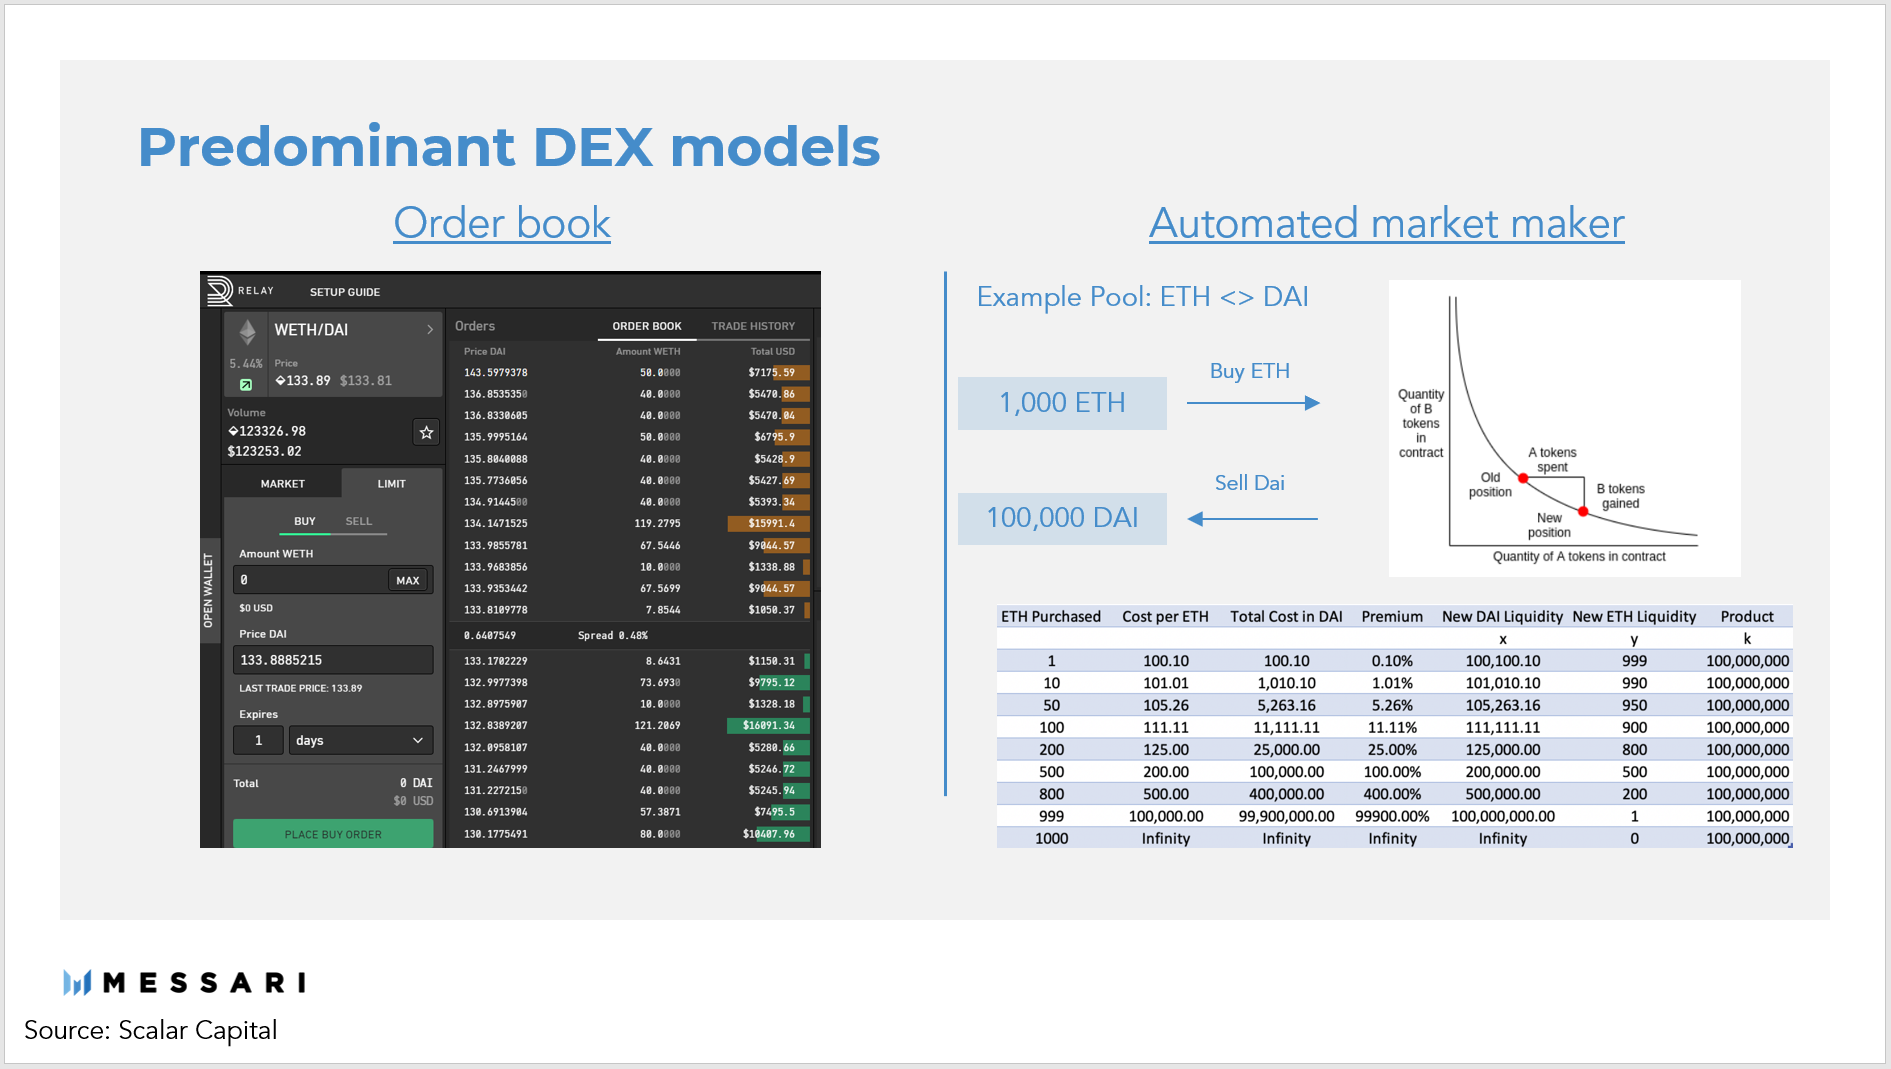Click the Price DAI input field
The height and width of the screenshot is (1069, 1891).
(333, 660)
